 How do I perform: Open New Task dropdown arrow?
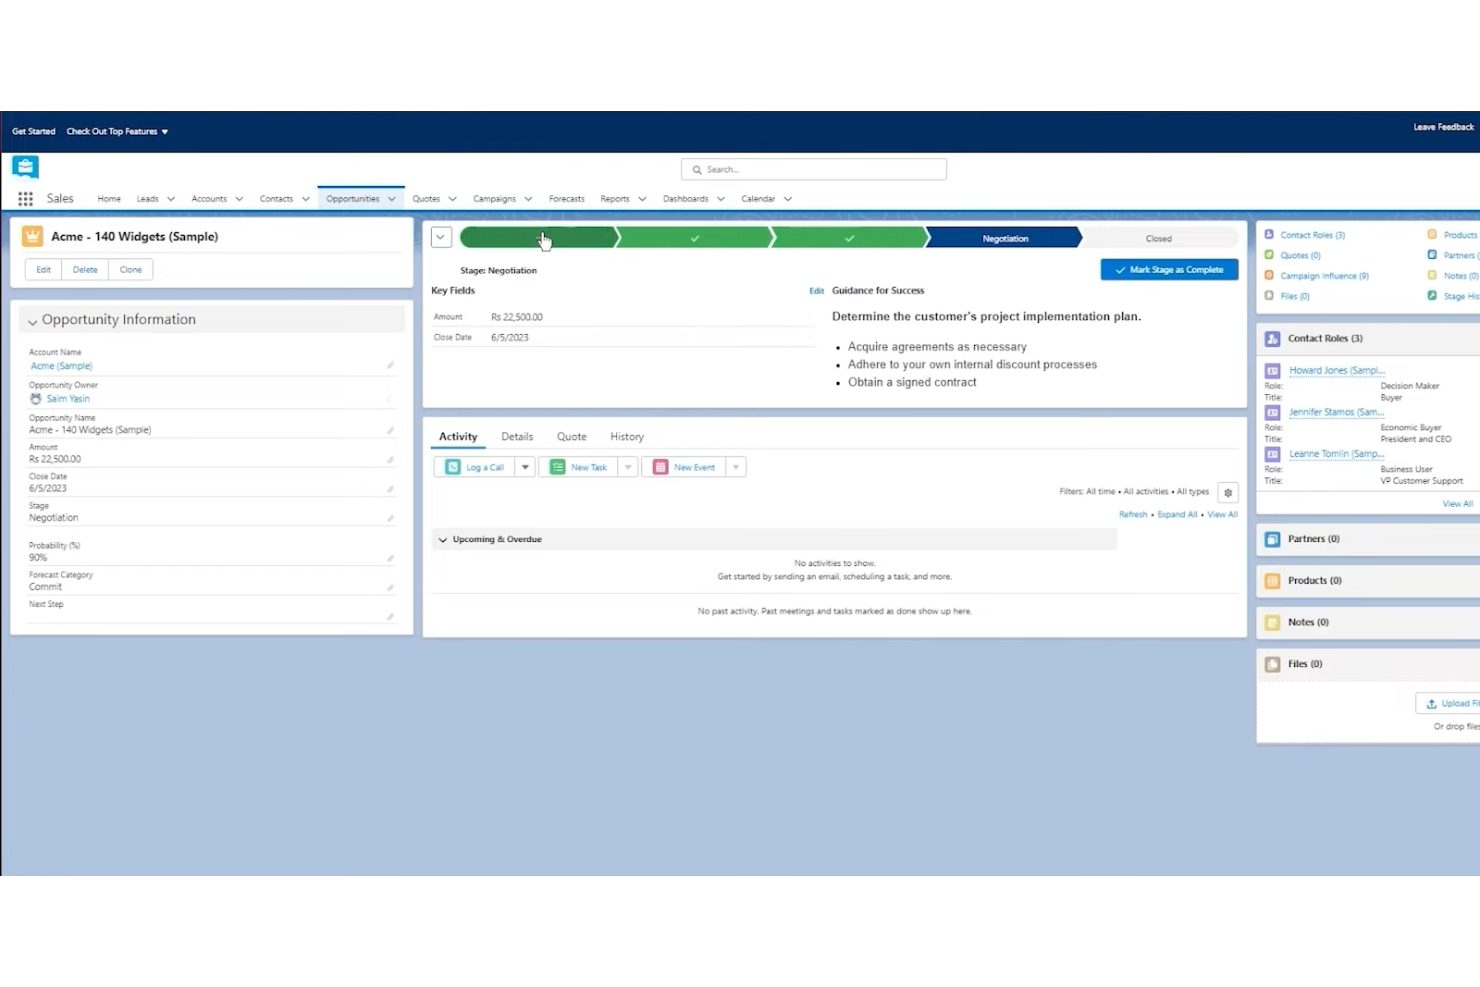(x=628, y=467)
